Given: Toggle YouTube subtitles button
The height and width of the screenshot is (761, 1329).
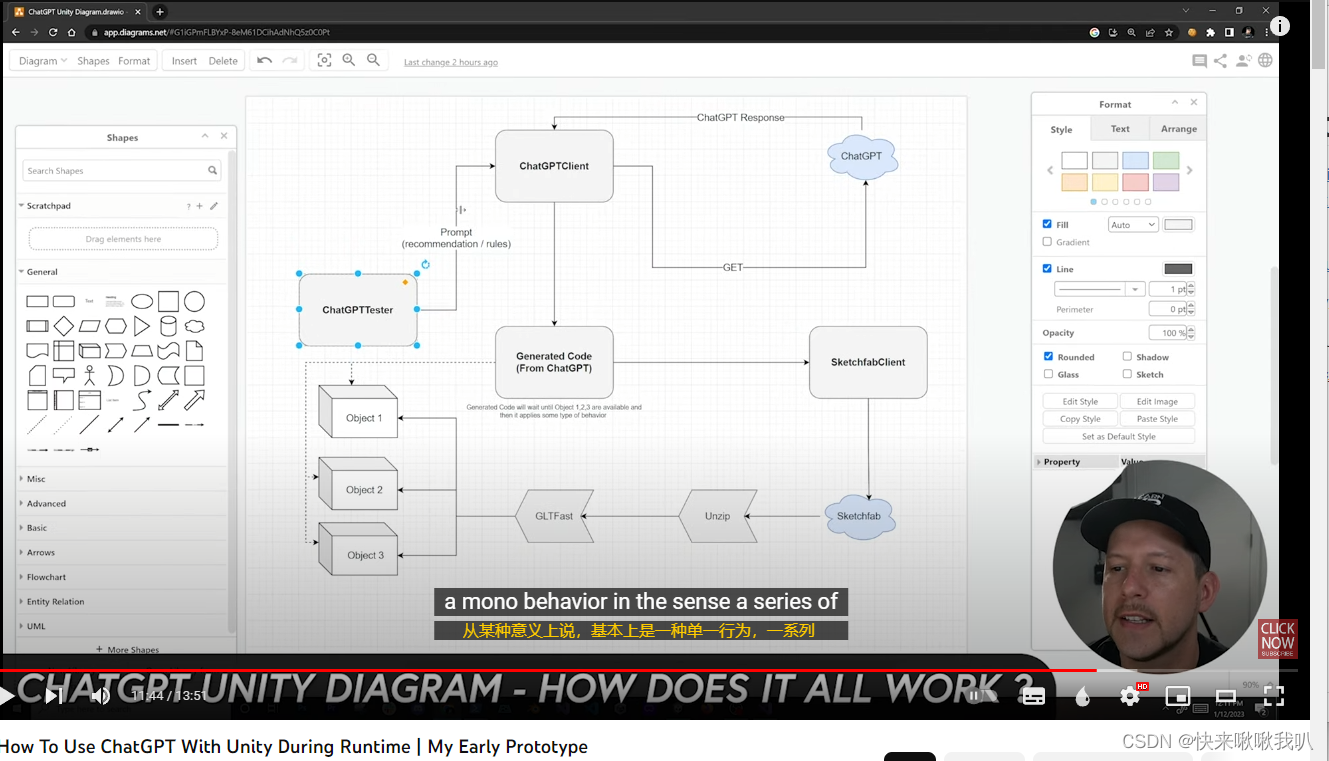Looking at the screenshot, I should click(x=1034, y=696).
